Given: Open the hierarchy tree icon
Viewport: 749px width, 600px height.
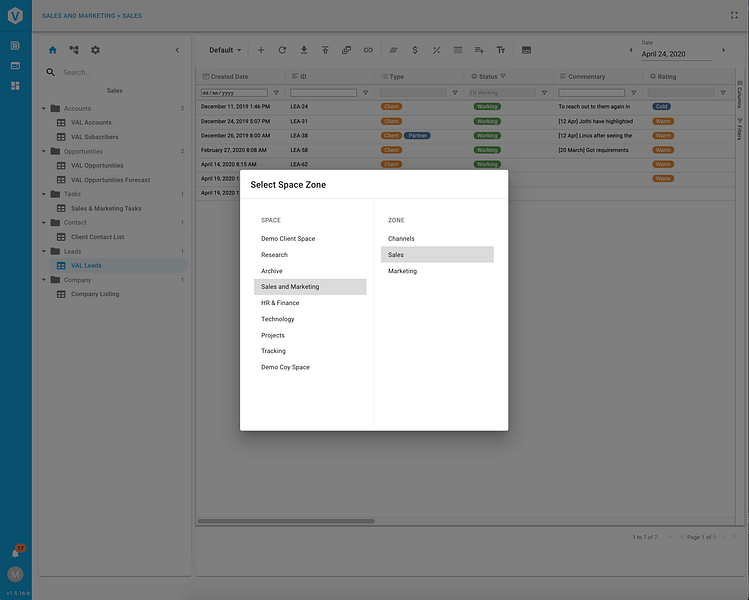Looking at the screenshot, I should pyautogui.click(x=74, y=50).
